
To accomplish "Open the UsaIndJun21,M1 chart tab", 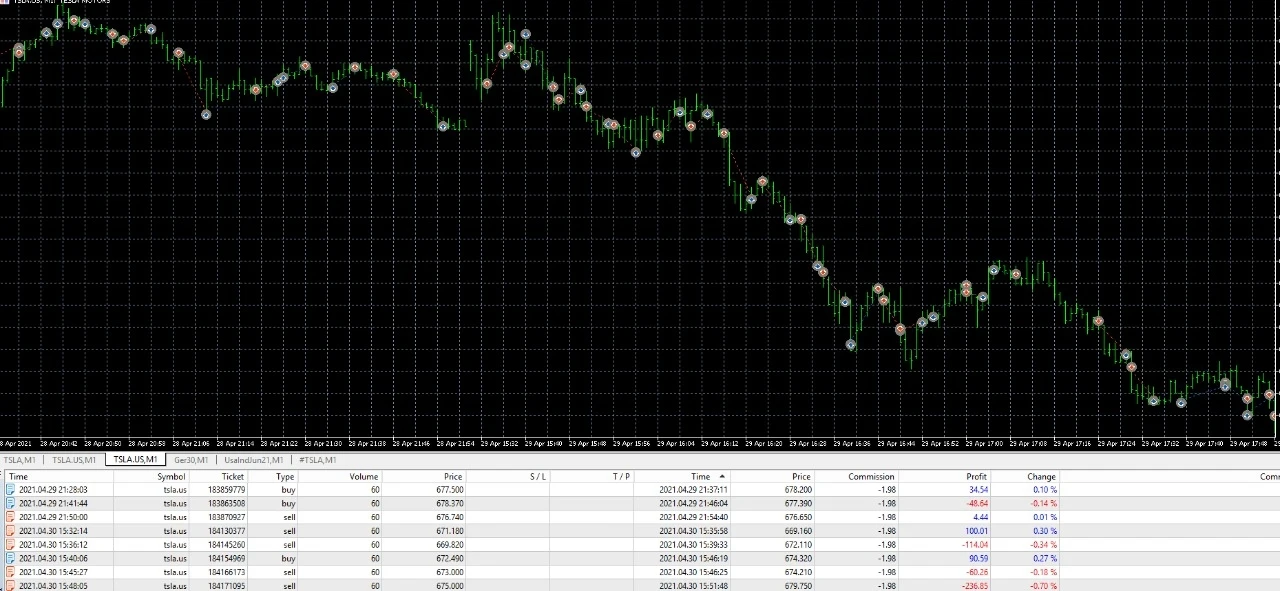I will [254, 460].
